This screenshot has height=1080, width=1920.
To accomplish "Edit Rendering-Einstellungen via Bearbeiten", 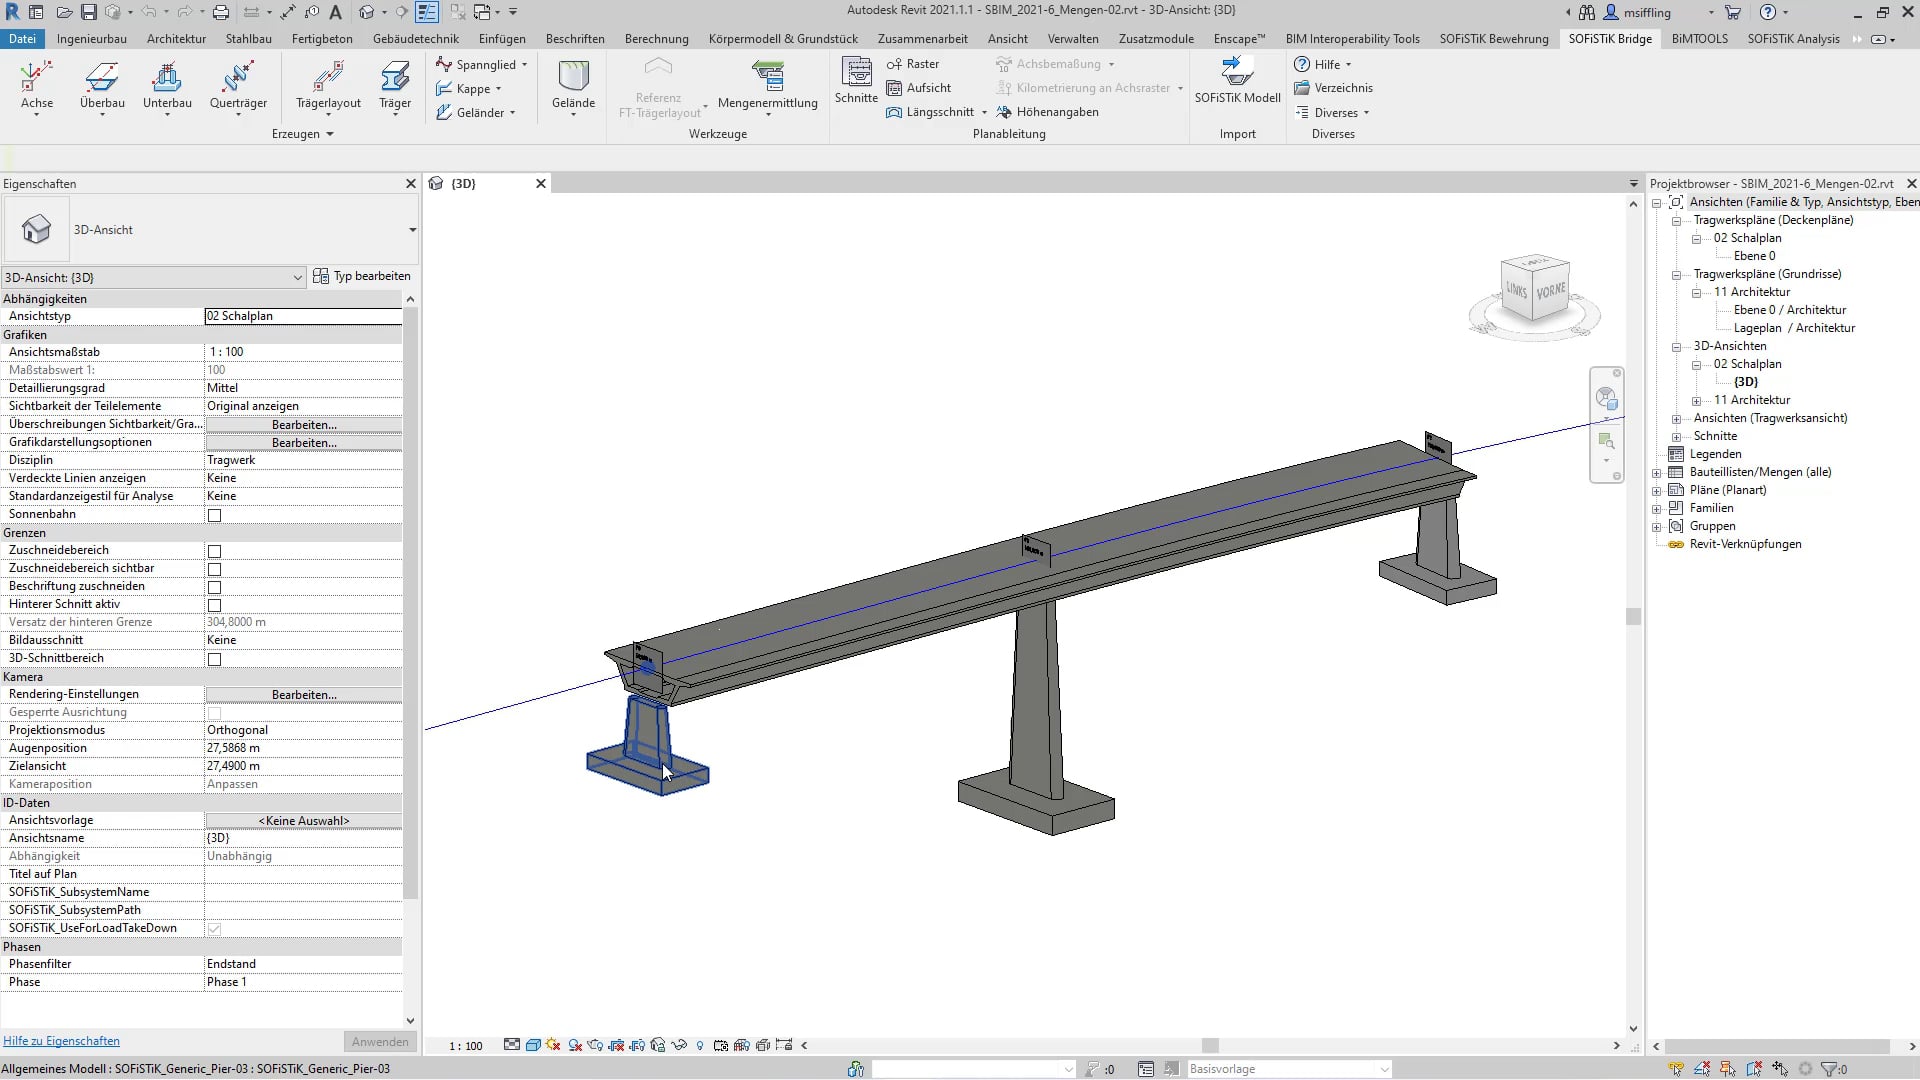I will pyautogui.click(x=304, y=694).
